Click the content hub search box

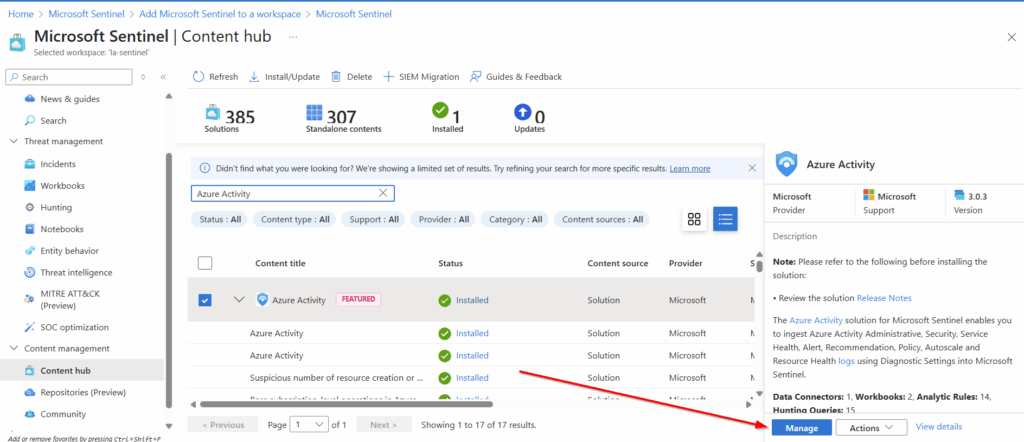tap(293, 193)
